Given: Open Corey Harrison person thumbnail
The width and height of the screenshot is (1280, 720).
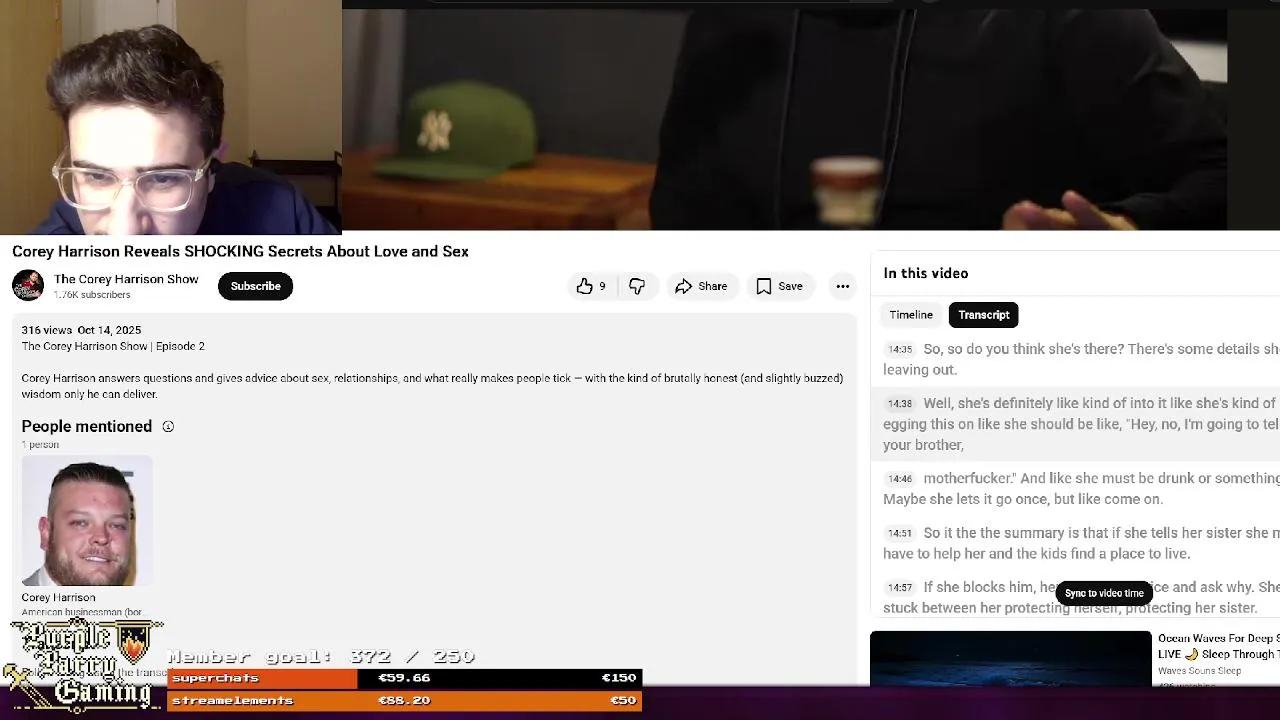Looking at the screenshot, I should click(x=87, y=521).
